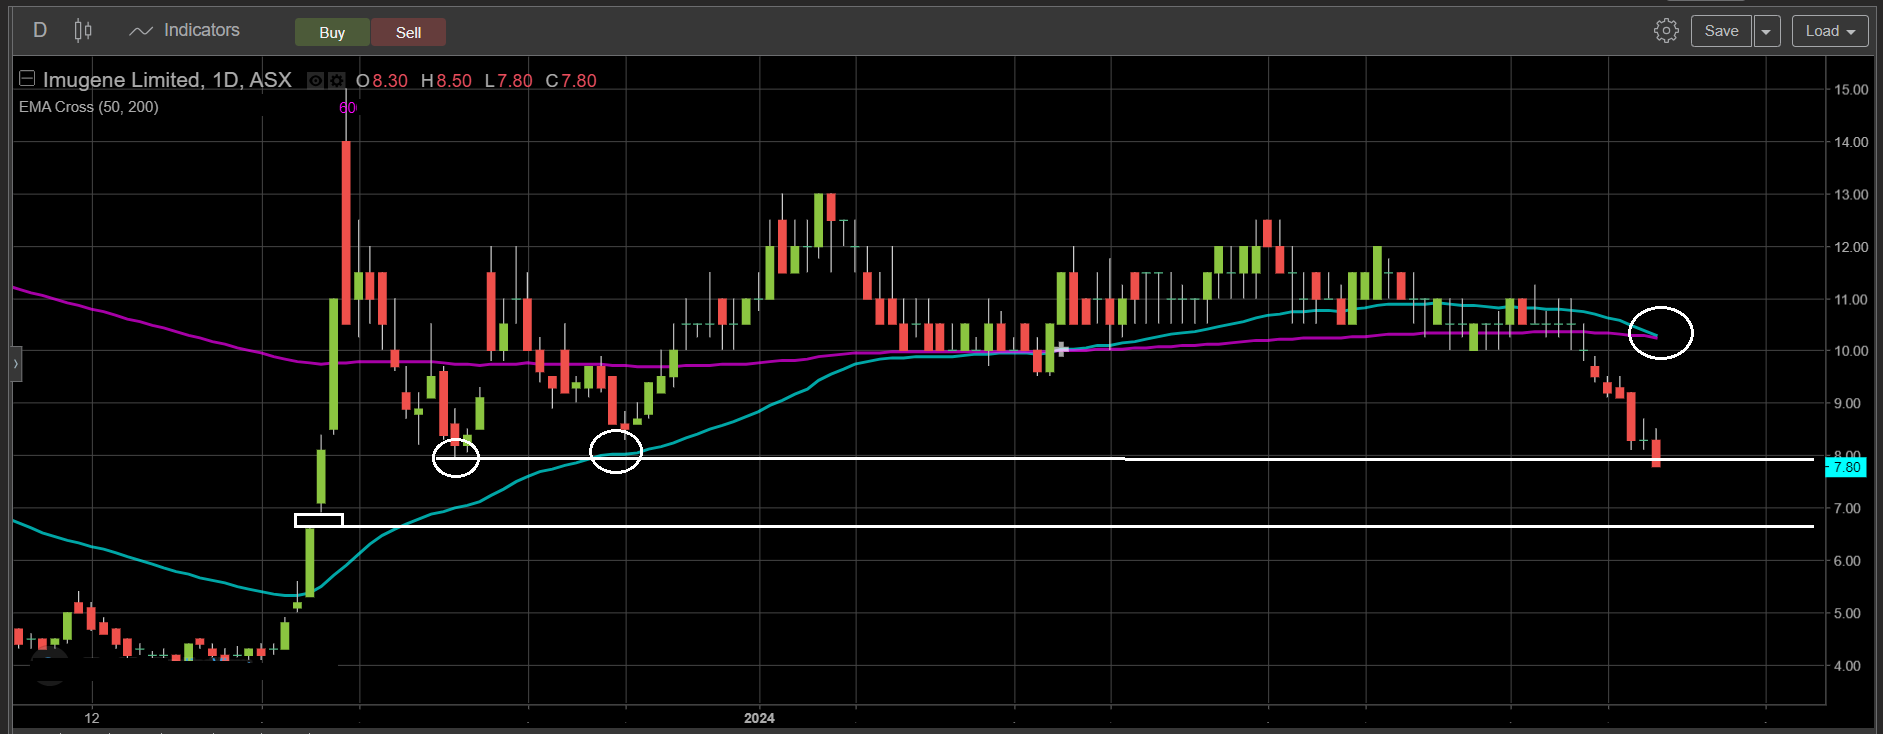Open the Indicators menu
This screenshot has width=1883, height=734.
click(185, 31)
